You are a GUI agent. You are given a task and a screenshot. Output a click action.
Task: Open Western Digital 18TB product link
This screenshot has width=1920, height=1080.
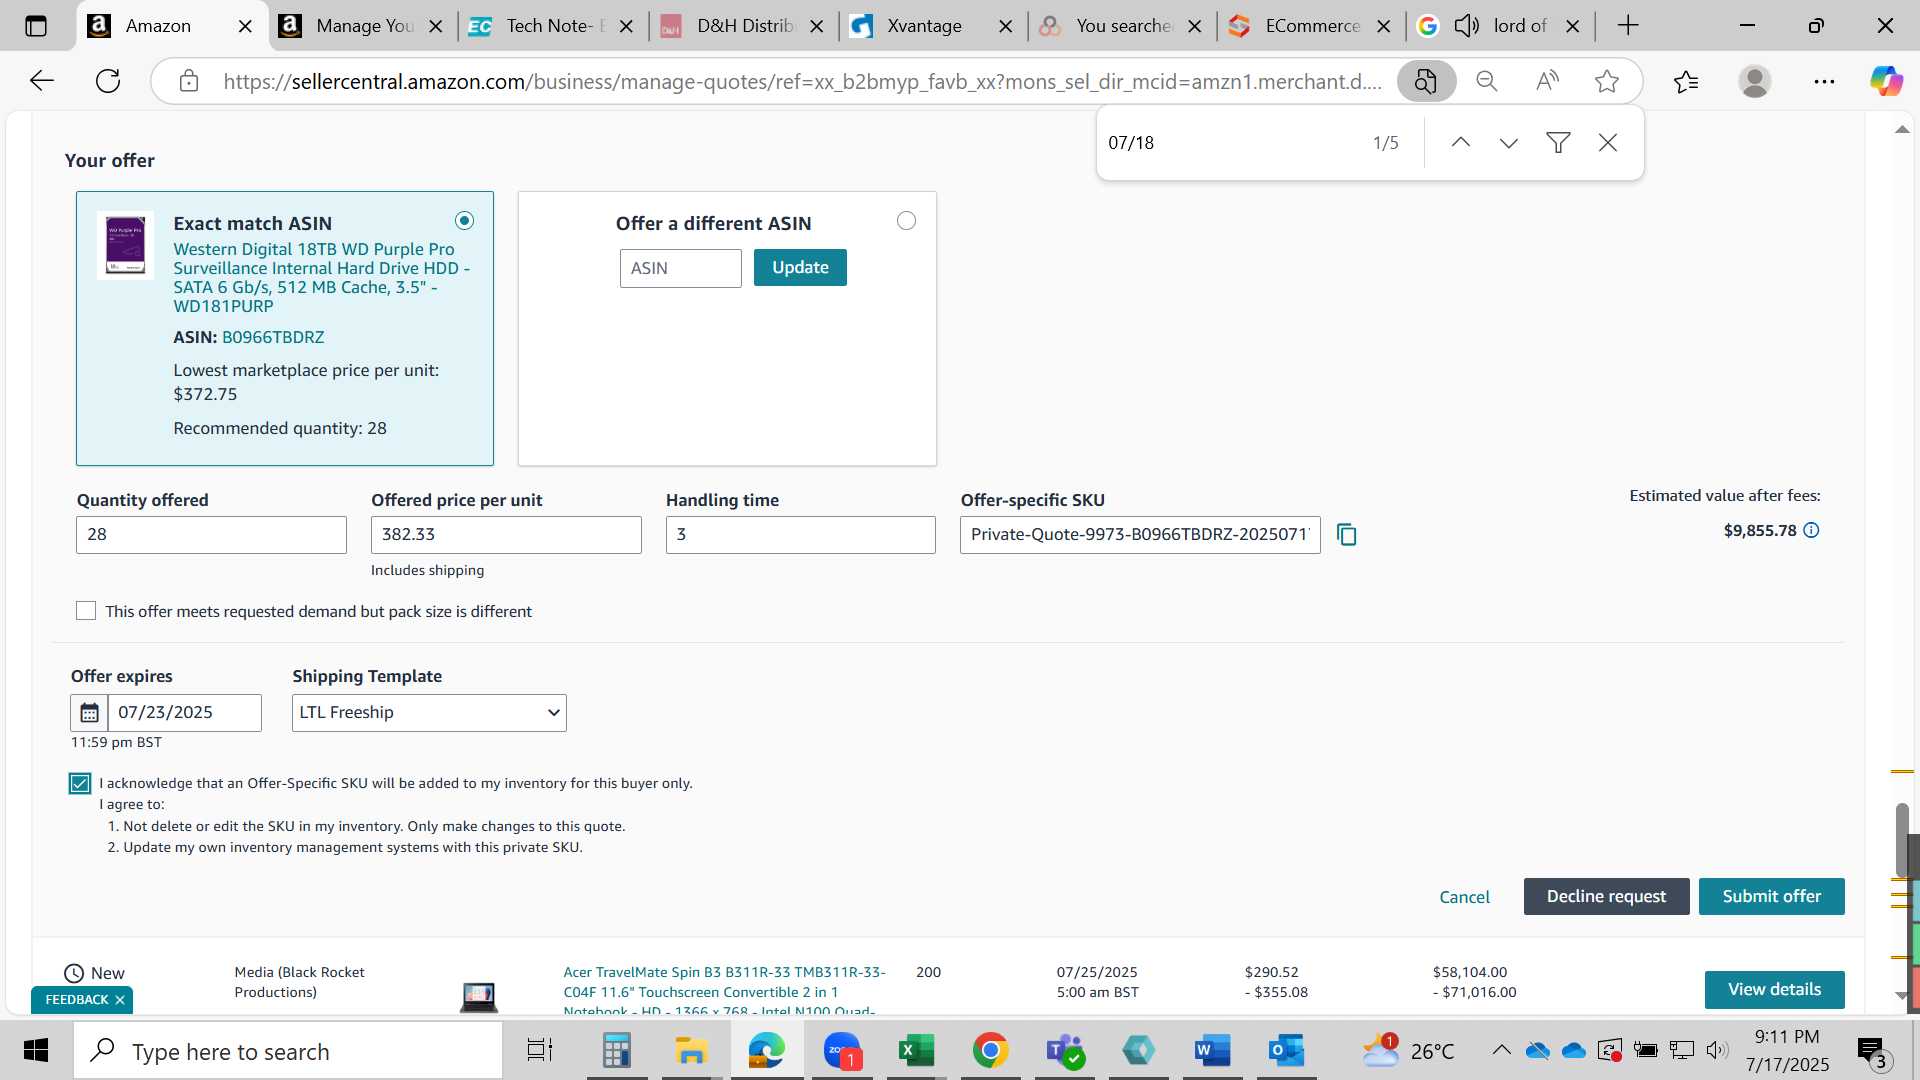pos(321,278)
